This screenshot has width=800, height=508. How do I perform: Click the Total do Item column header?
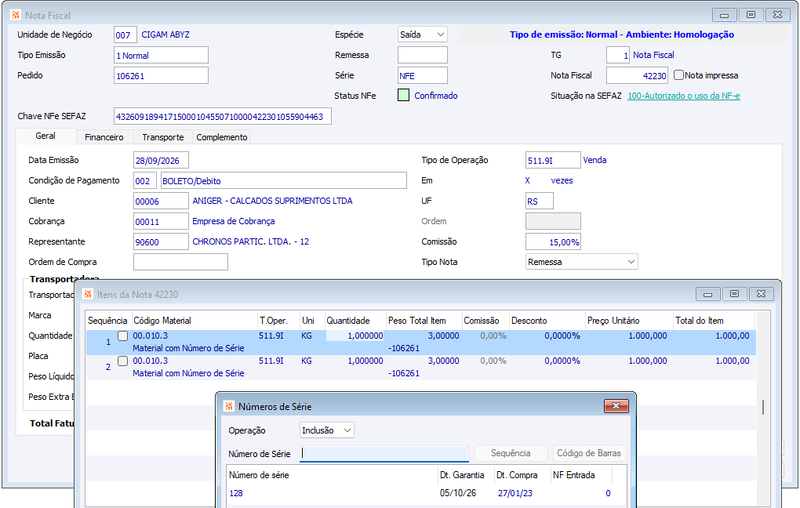click(713, 320)
